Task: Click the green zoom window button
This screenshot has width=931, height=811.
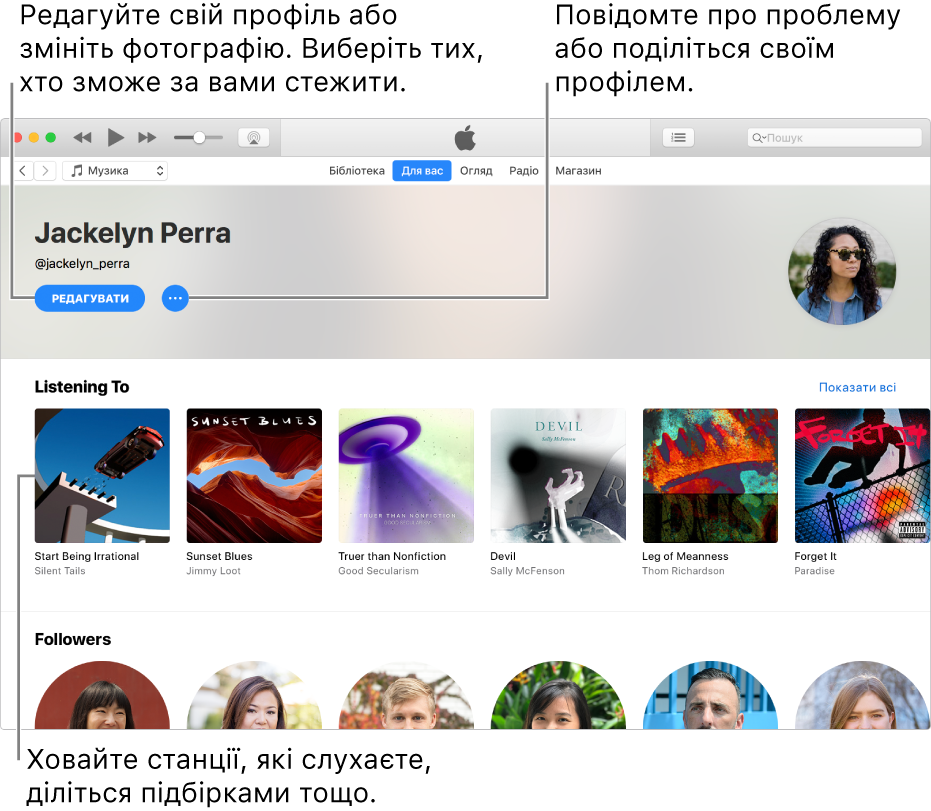Action: click(51, 138)
